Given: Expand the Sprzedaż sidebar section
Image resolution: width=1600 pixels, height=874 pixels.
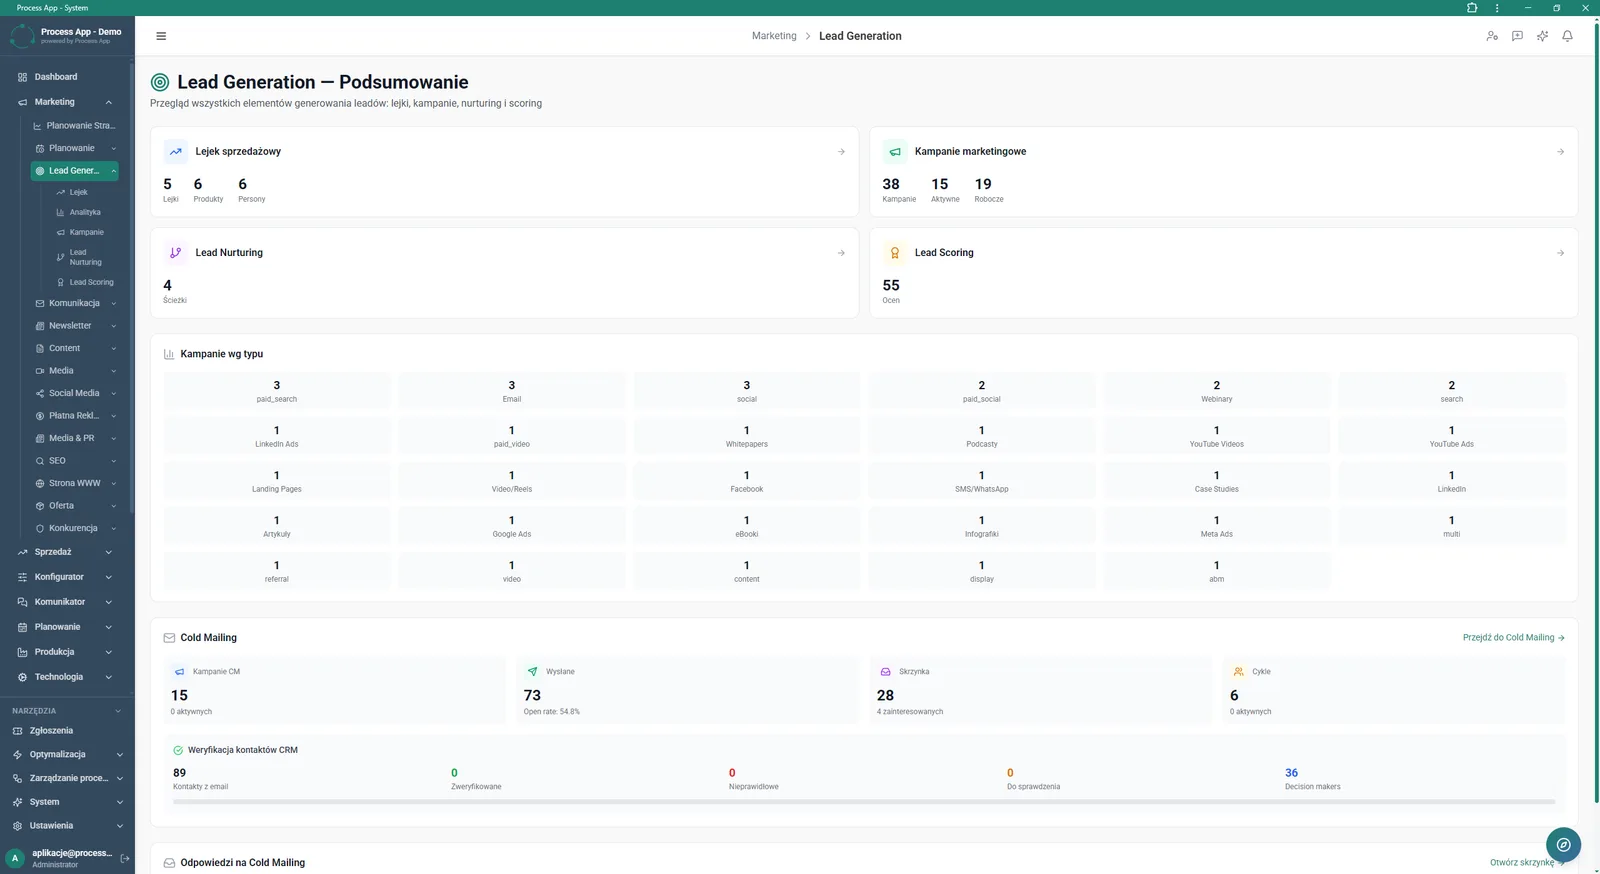Looking at the screenshot, I should [108, 552].
